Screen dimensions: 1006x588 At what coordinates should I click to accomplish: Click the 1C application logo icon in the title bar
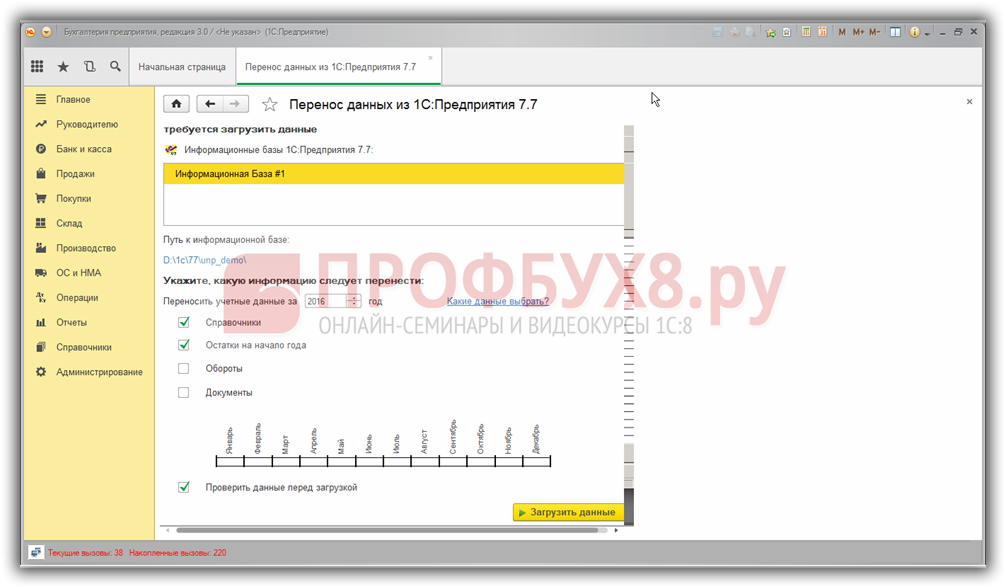point(30,31)
